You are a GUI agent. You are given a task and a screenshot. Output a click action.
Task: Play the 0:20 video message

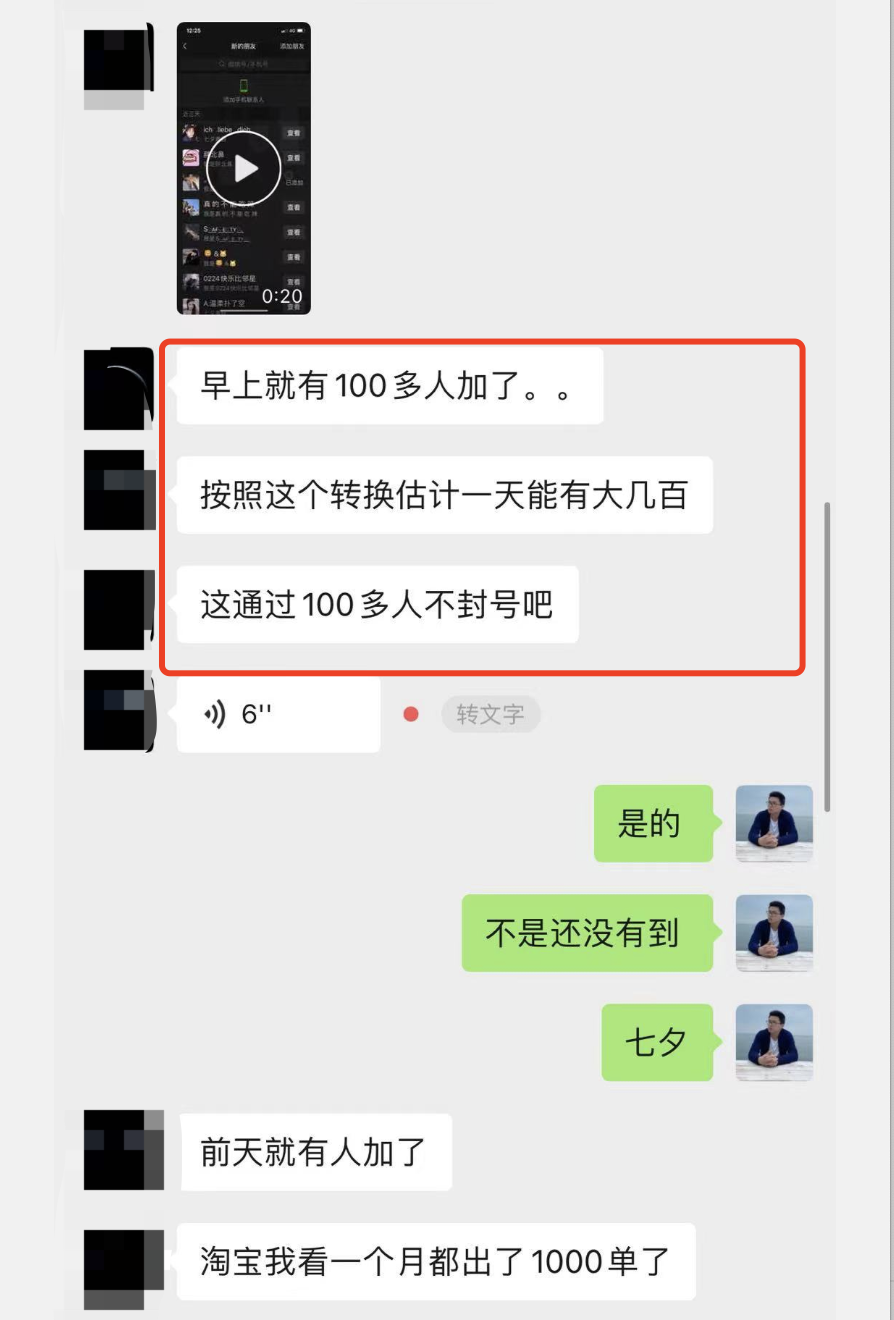[x=244, y=168]
